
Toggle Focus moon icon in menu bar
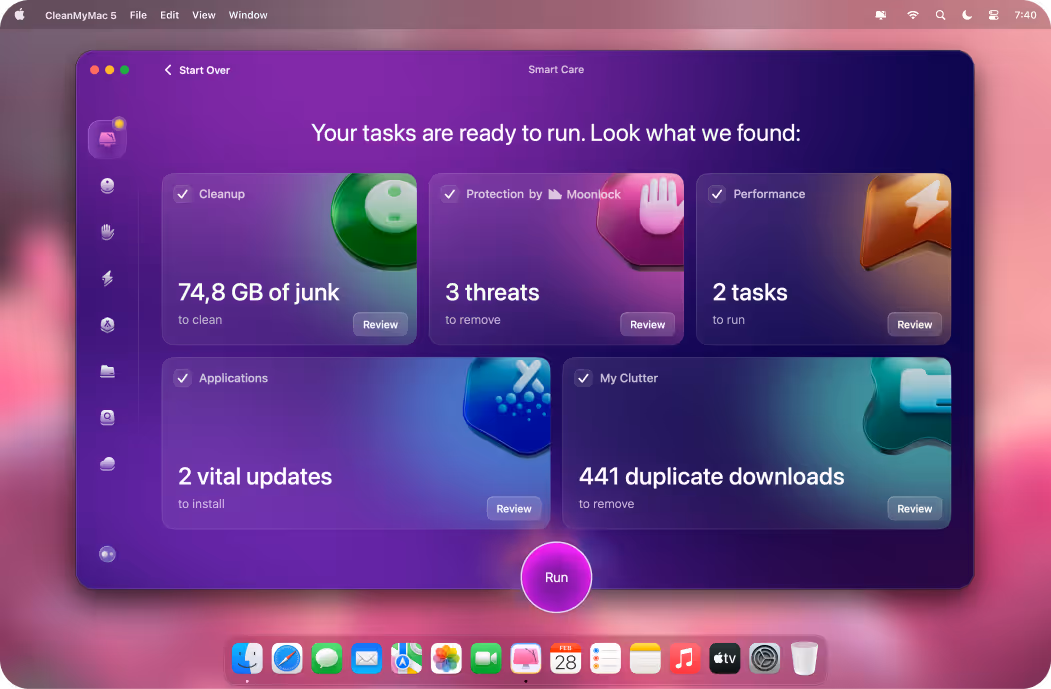click(967, 15)
